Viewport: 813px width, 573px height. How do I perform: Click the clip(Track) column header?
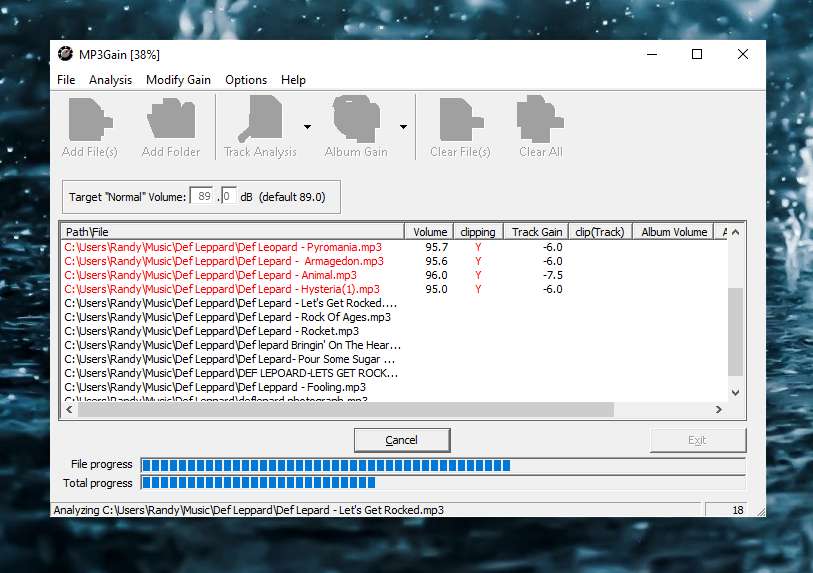(x=600, y=232)
